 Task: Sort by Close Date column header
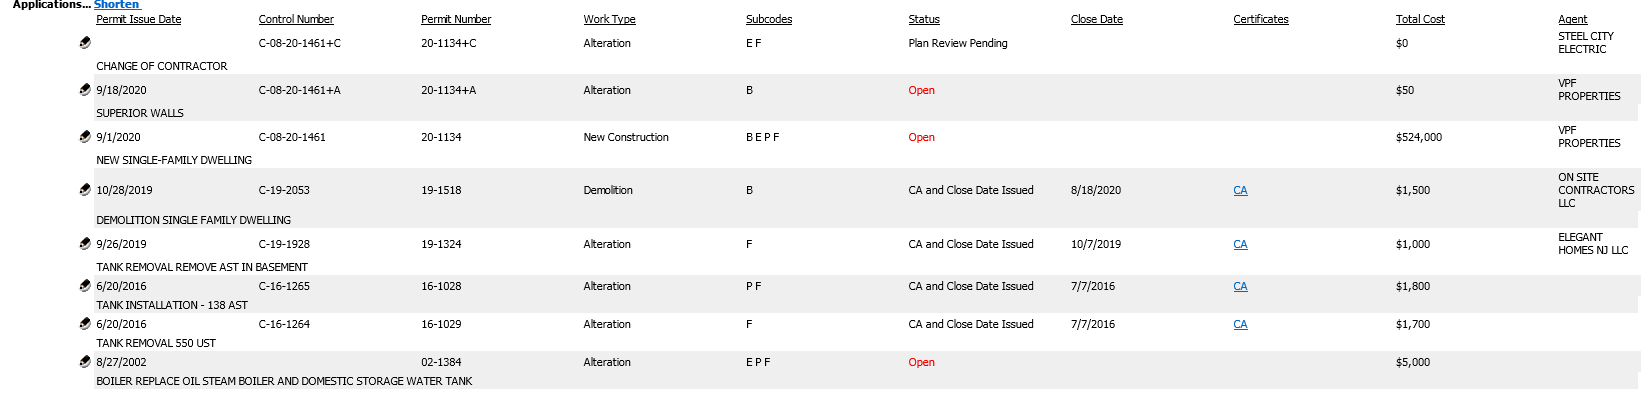1096,20
